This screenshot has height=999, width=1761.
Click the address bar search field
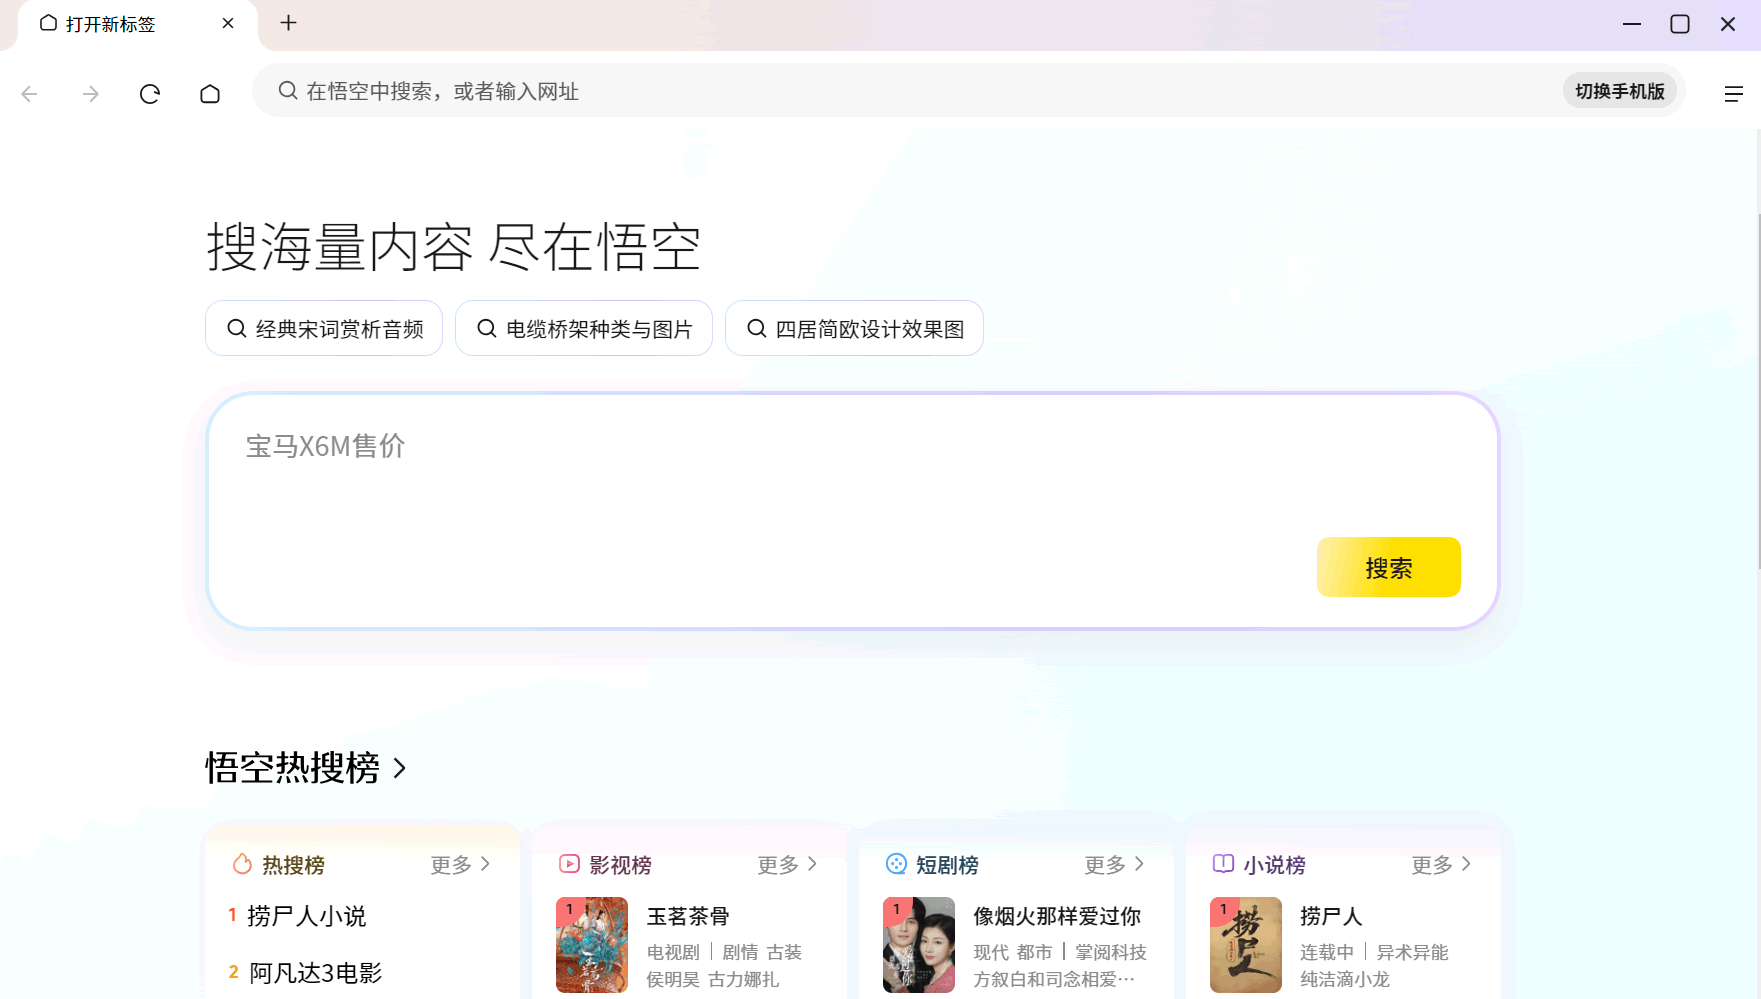coord(900,91)
